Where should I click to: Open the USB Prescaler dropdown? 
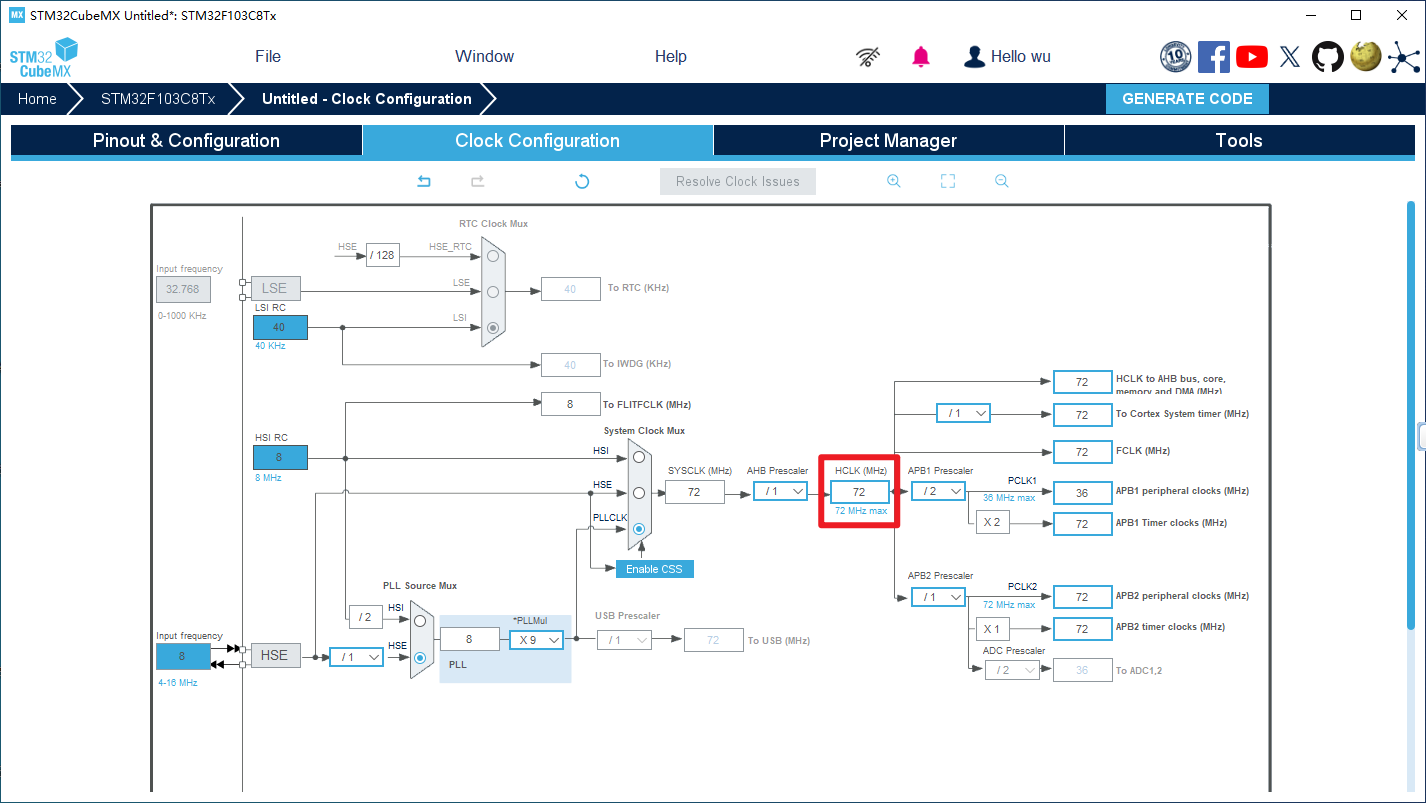tap(625, 640)
